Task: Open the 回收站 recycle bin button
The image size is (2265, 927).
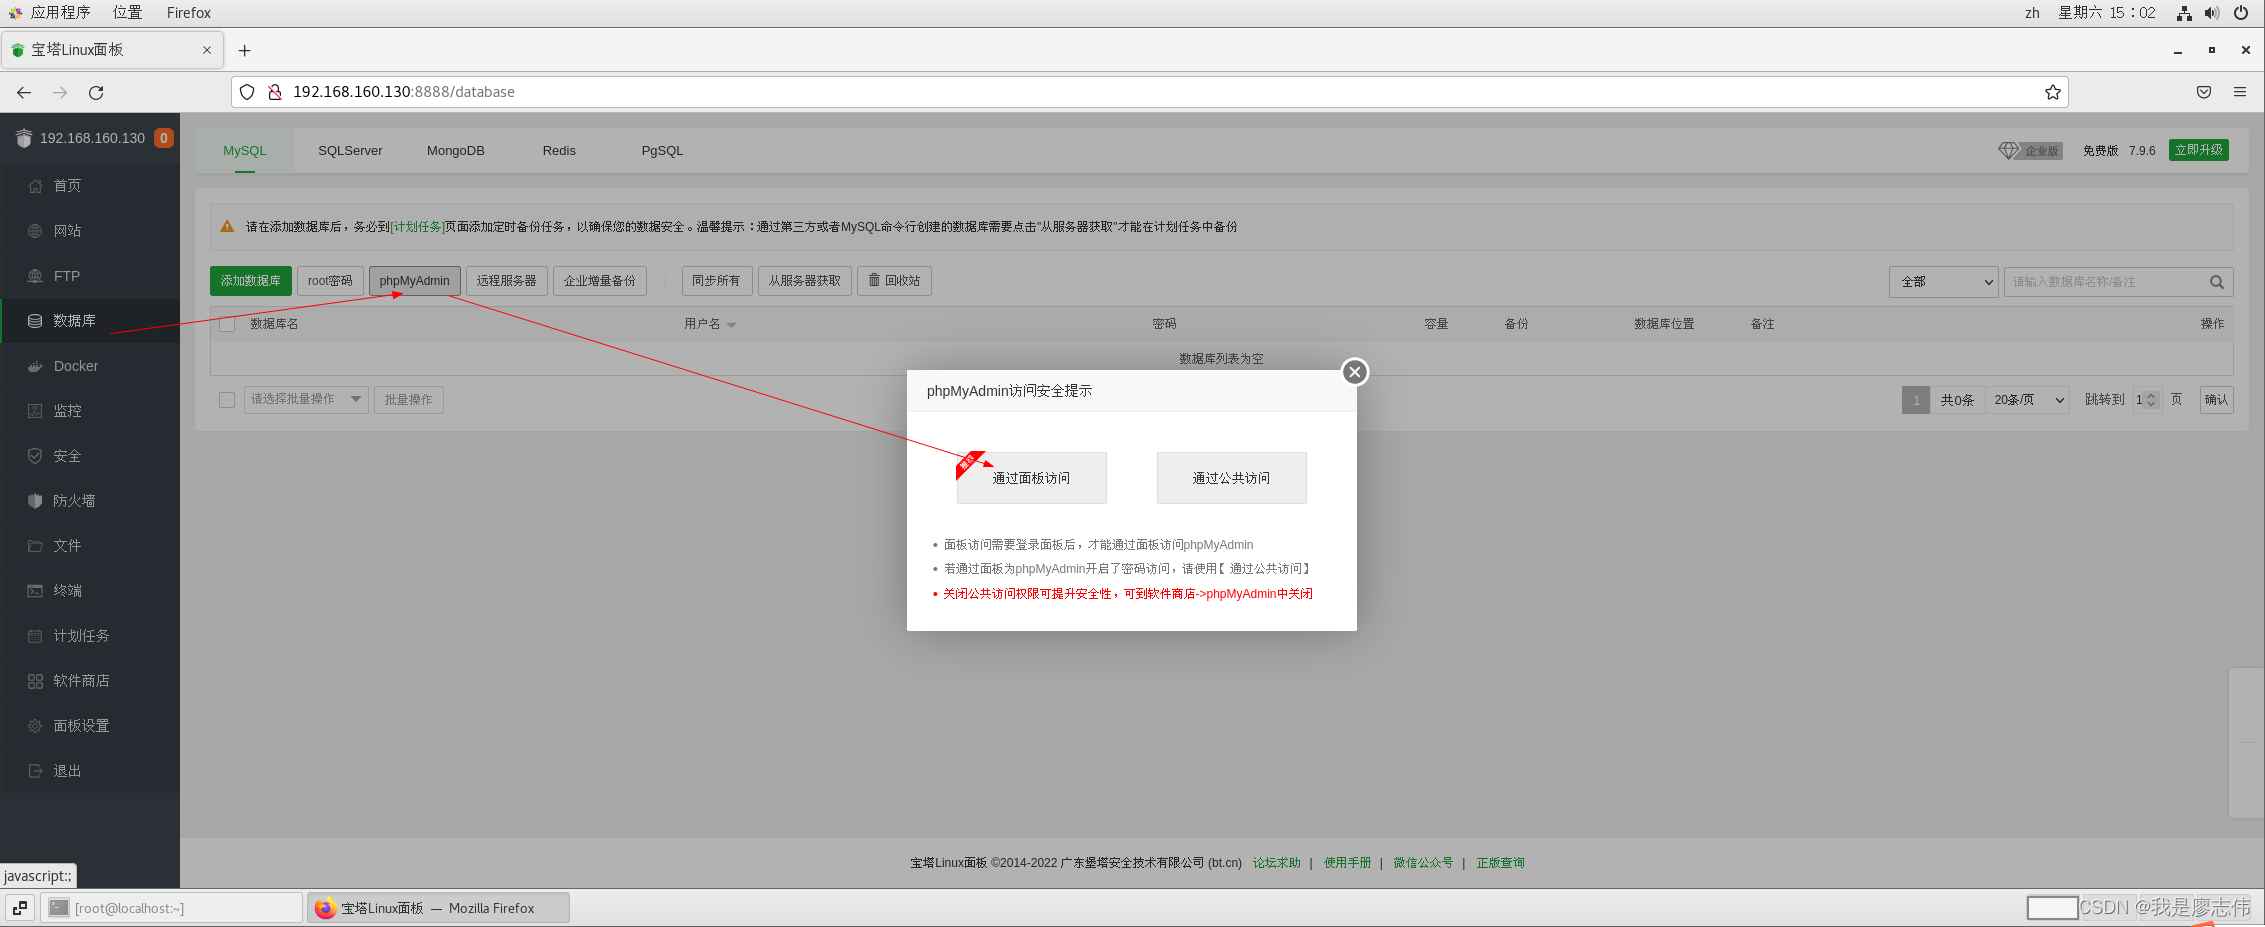Action: coord(894,281)
